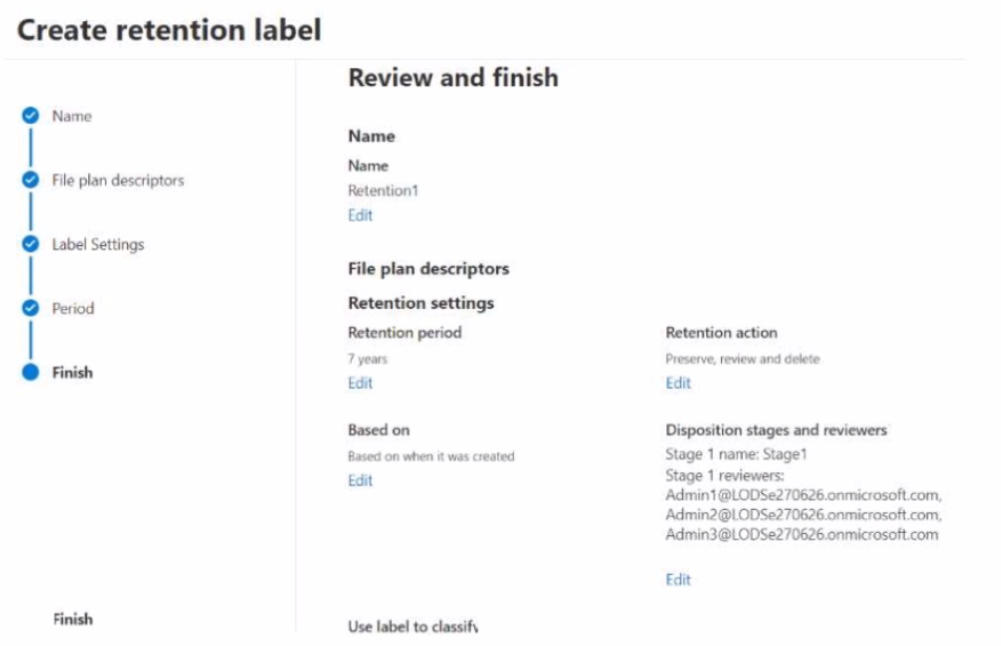Image resolution: width=1001 pixels, height=646 pixels.
Task: Click the Finish step circle indicator
Action: [31, 372]
